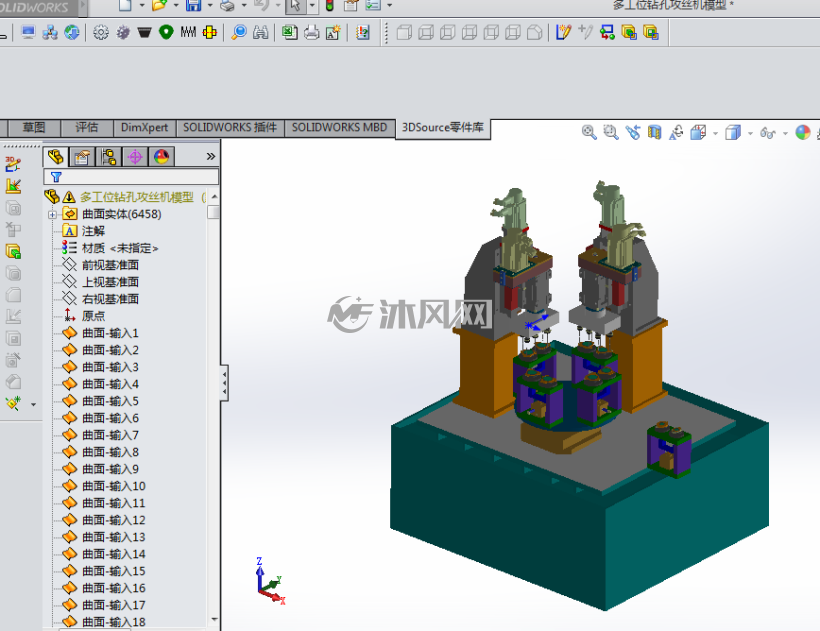The height and width of the screenshot is (631, 820).
Task: Open the DimXpertManager crosshair tab
Action: click(x=135, y=156)
